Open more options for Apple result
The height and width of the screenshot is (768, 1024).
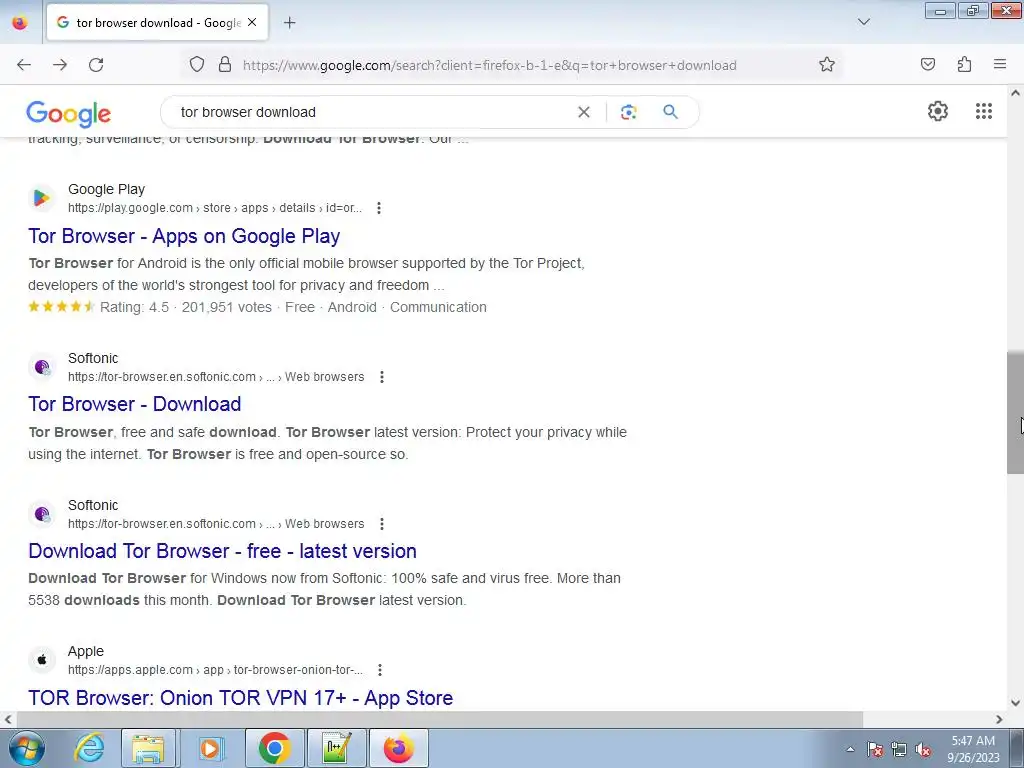pos(380,670)
